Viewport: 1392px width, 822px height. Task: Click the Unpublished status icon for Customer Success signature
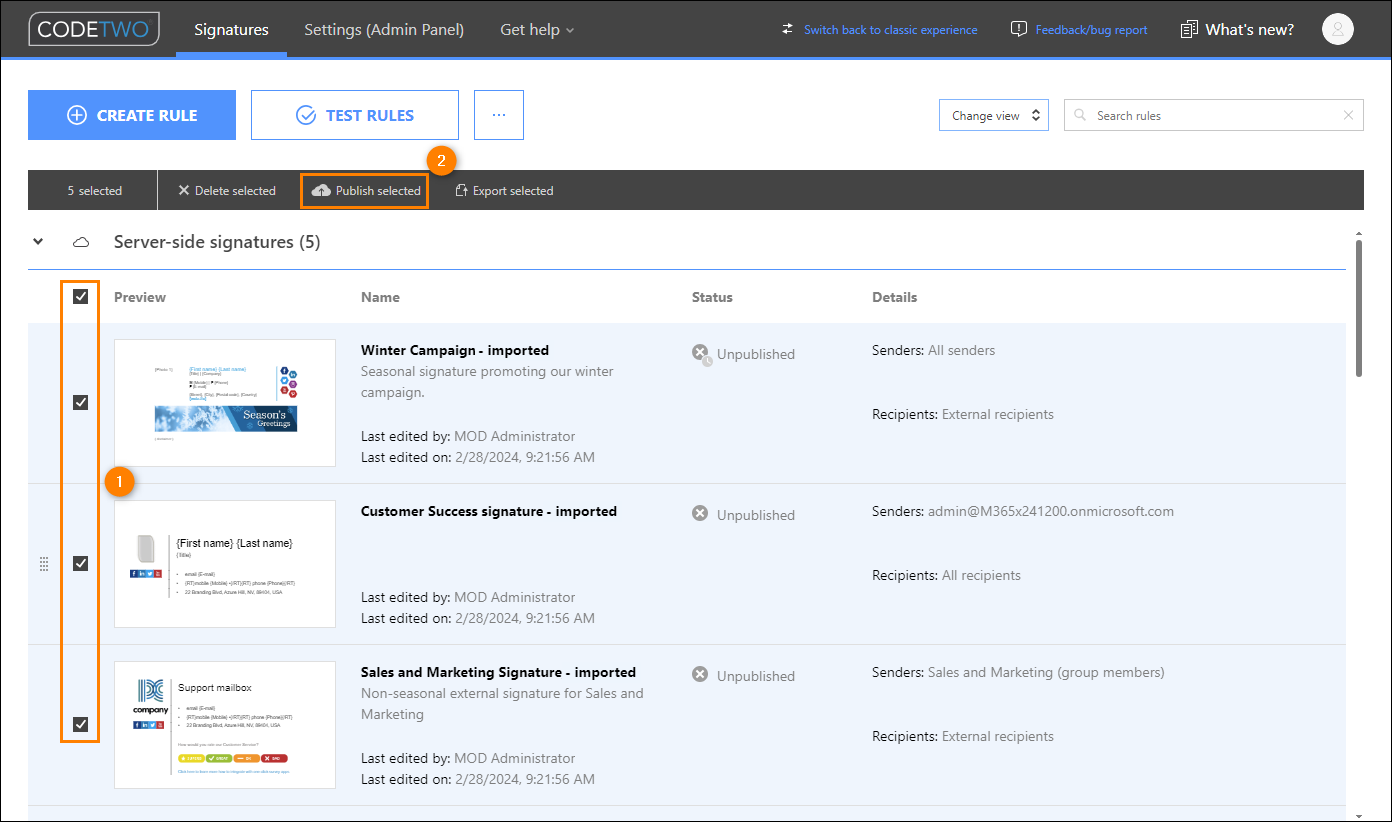coord(700,514)
